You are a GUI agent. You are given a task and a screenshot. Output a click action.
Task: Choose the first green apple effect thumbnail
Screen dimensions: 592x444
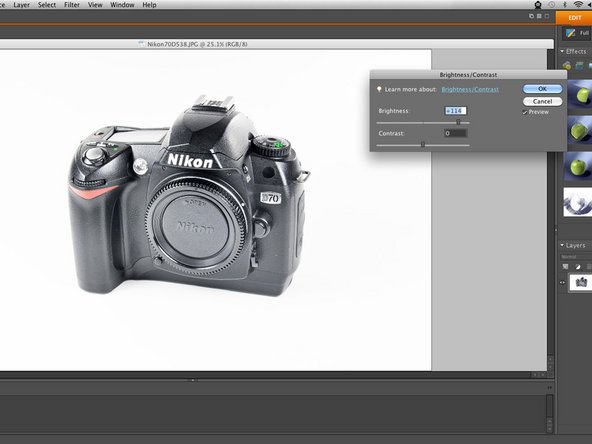tap(580, 95)
